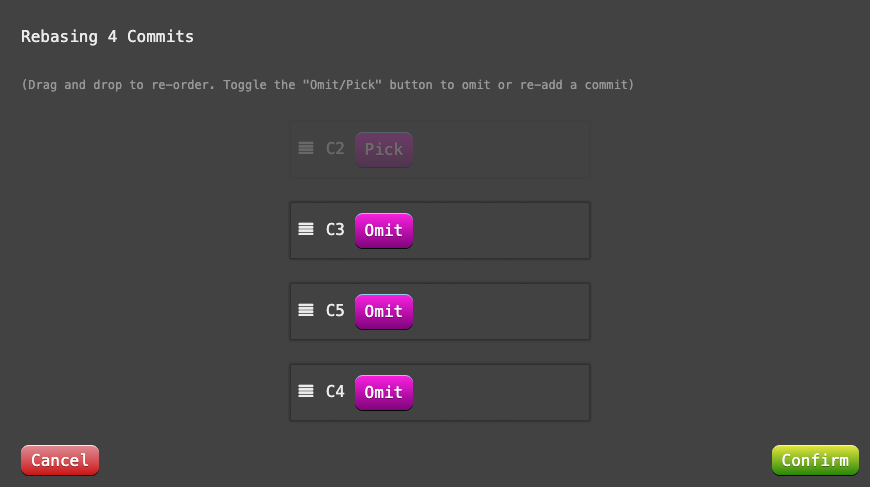Cancel the interactive rebase dialog
870x487 pixels.
(60, 460)
